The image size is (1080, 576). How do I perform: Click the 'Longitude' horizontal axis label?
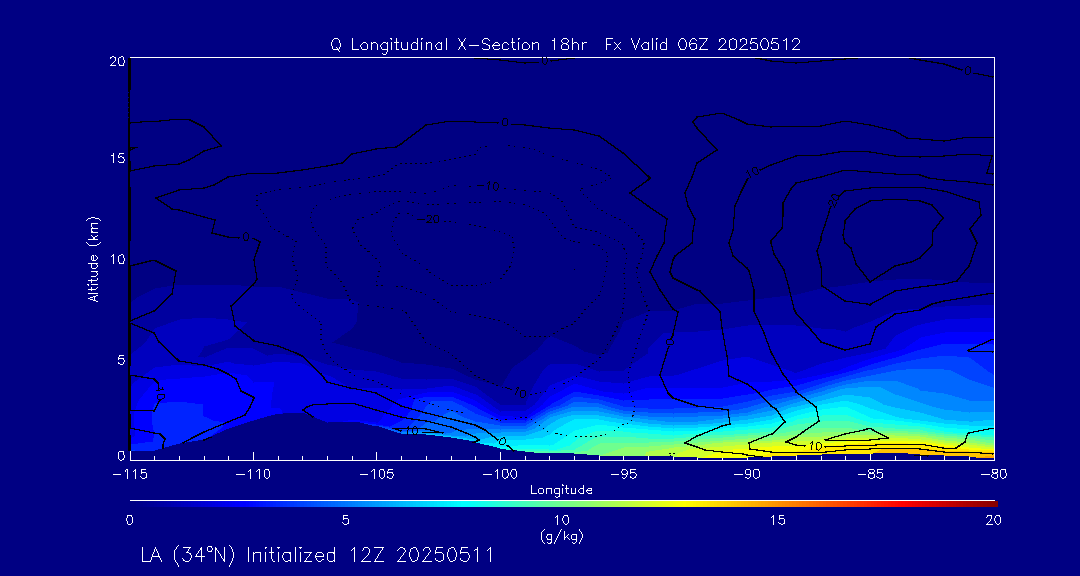click(x=561, y=490)
